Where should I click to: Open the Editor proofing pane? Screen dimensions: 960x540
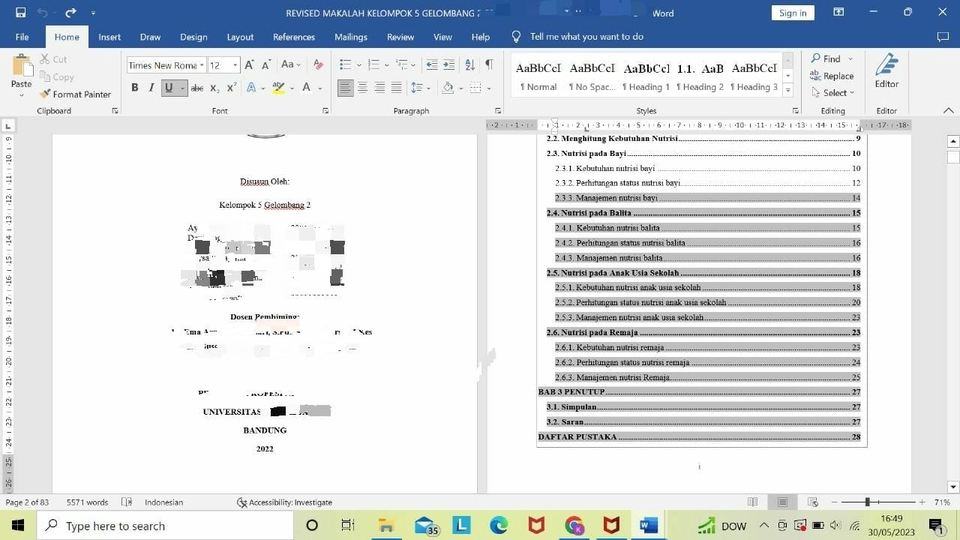coord(887,71)
